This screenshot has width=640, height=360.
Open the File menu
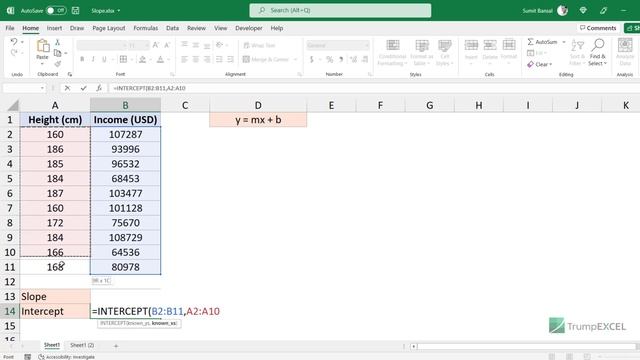(x=10, y=28)
